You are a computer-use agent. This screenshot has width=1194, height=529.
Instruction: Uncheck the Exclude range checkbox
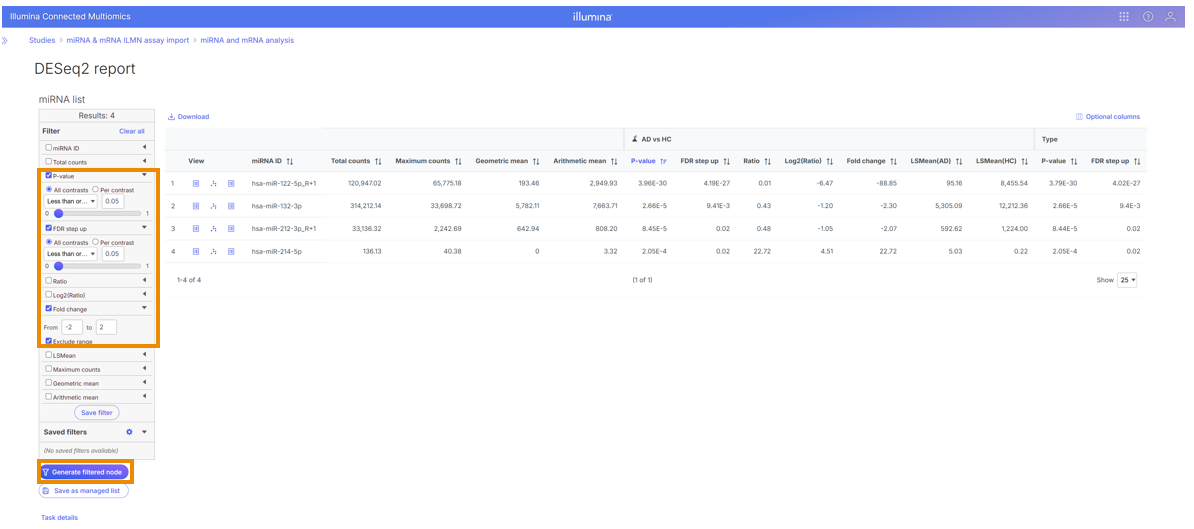tap(50, 342)
